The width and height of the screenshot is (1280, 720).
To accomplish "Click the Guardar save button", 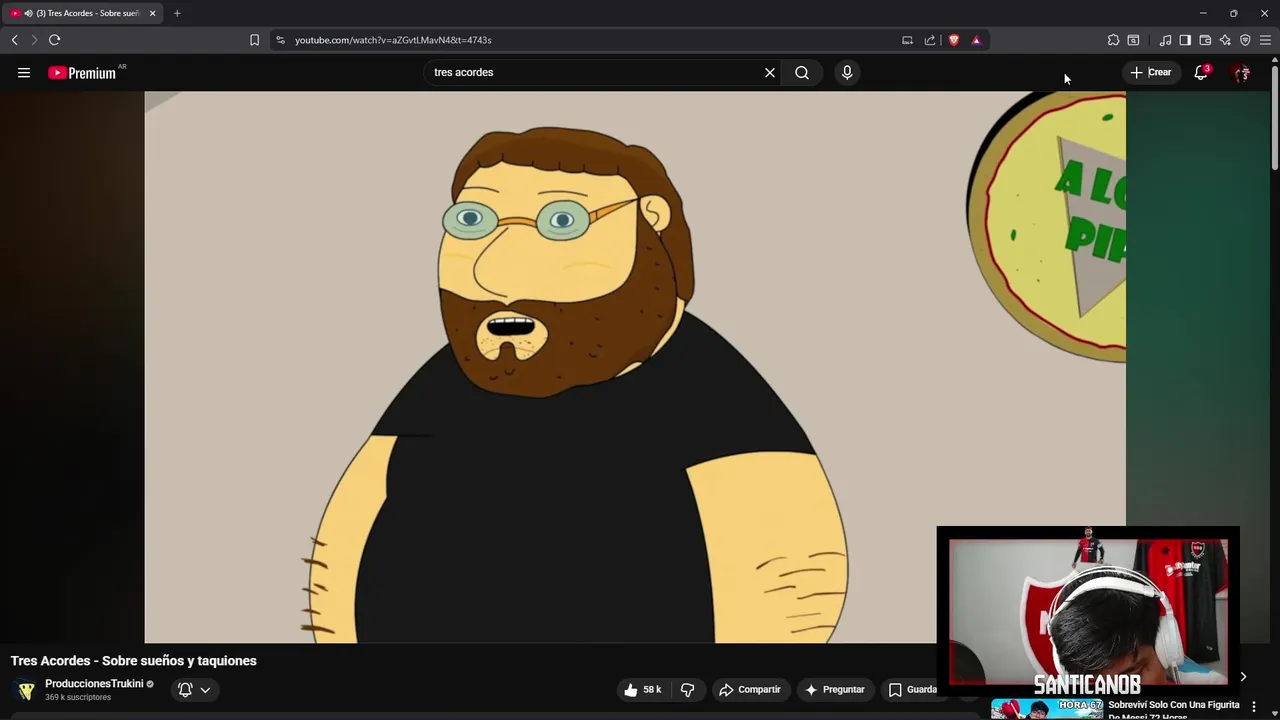I will (x=913, y=690).
